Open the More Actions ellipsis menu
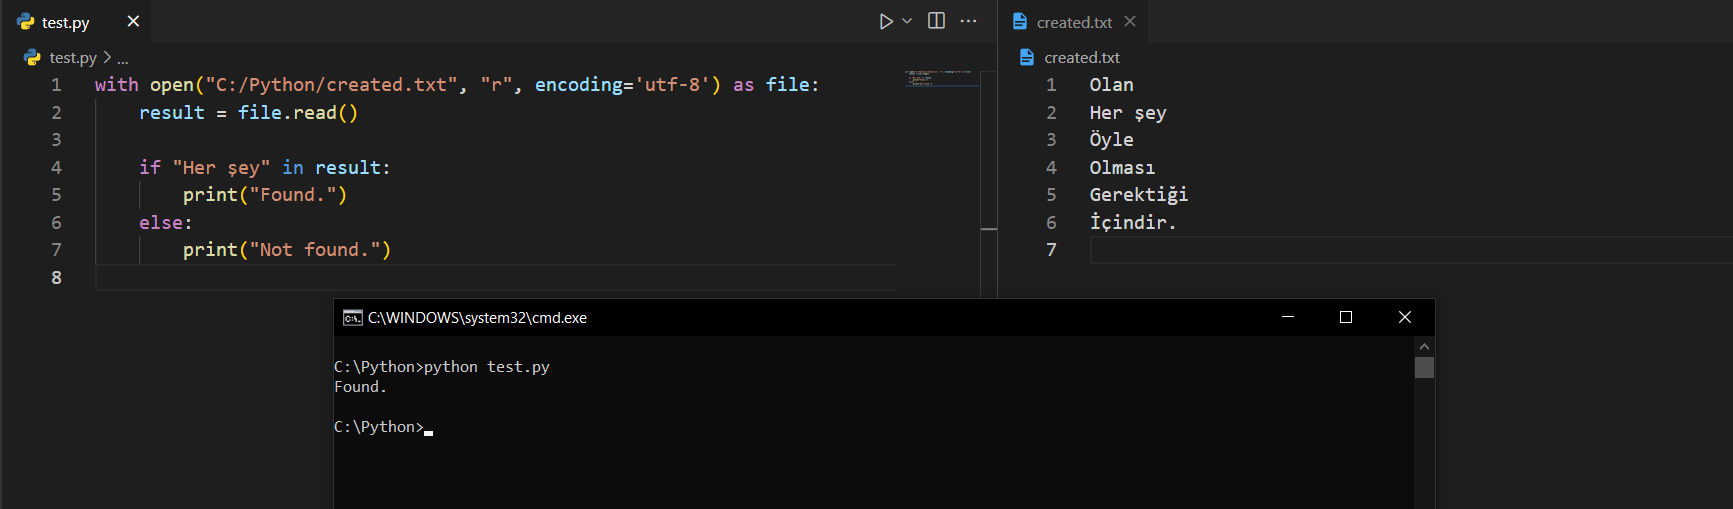1733x509 pixels. tap(968, 21)
